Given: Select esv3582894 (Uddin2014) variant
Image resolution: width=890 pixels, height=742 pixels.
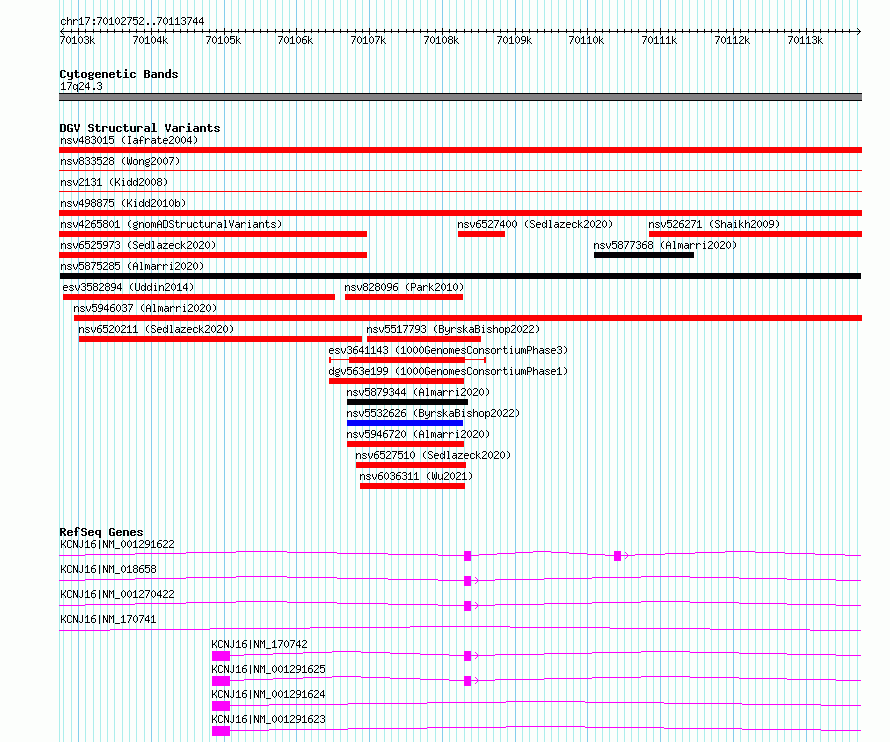Looking at the screenshot, I should point(128,287).
